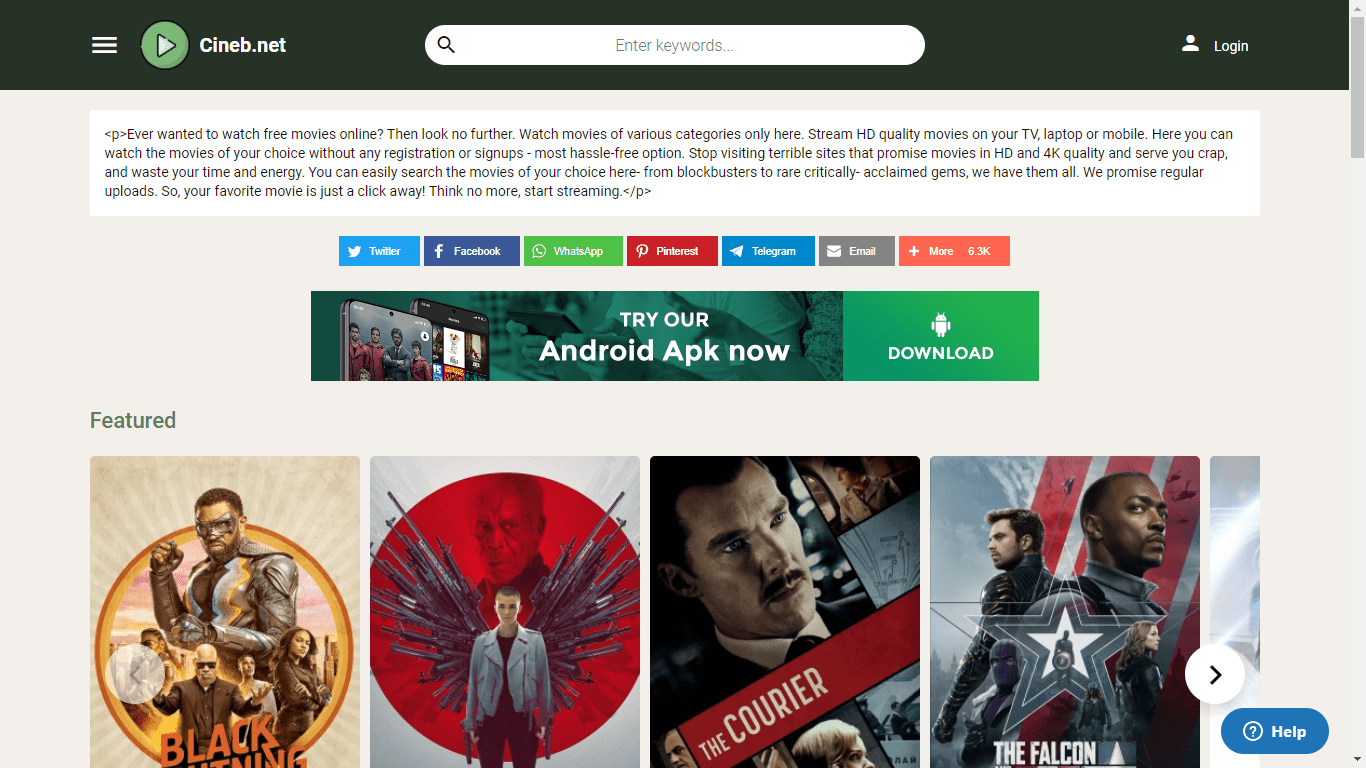
Task: Focus the Enter keywords search field
Action: click(675, 45)
